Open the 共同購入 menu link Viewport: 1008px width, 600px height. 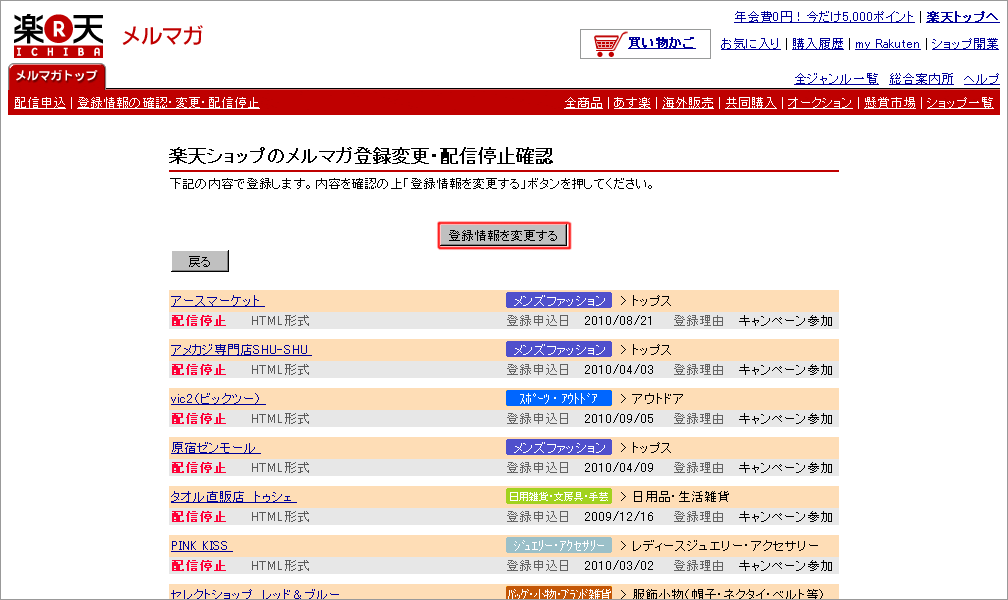751,103
